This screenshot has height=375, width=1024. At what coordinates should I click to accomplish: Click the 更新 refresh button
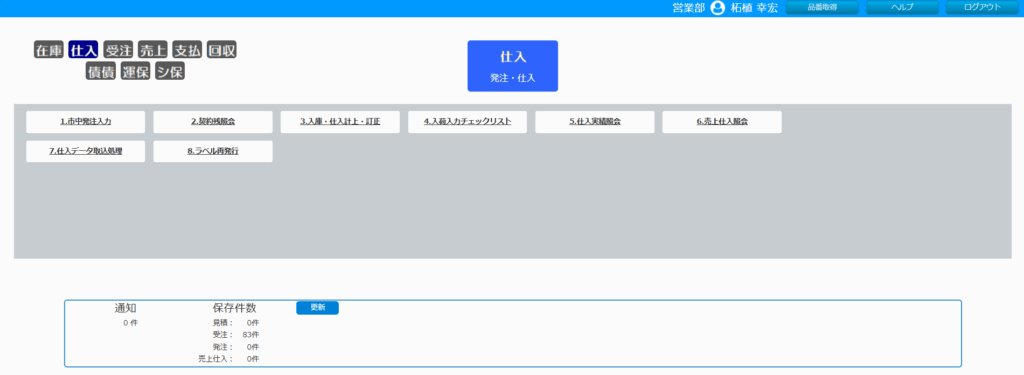317,308
